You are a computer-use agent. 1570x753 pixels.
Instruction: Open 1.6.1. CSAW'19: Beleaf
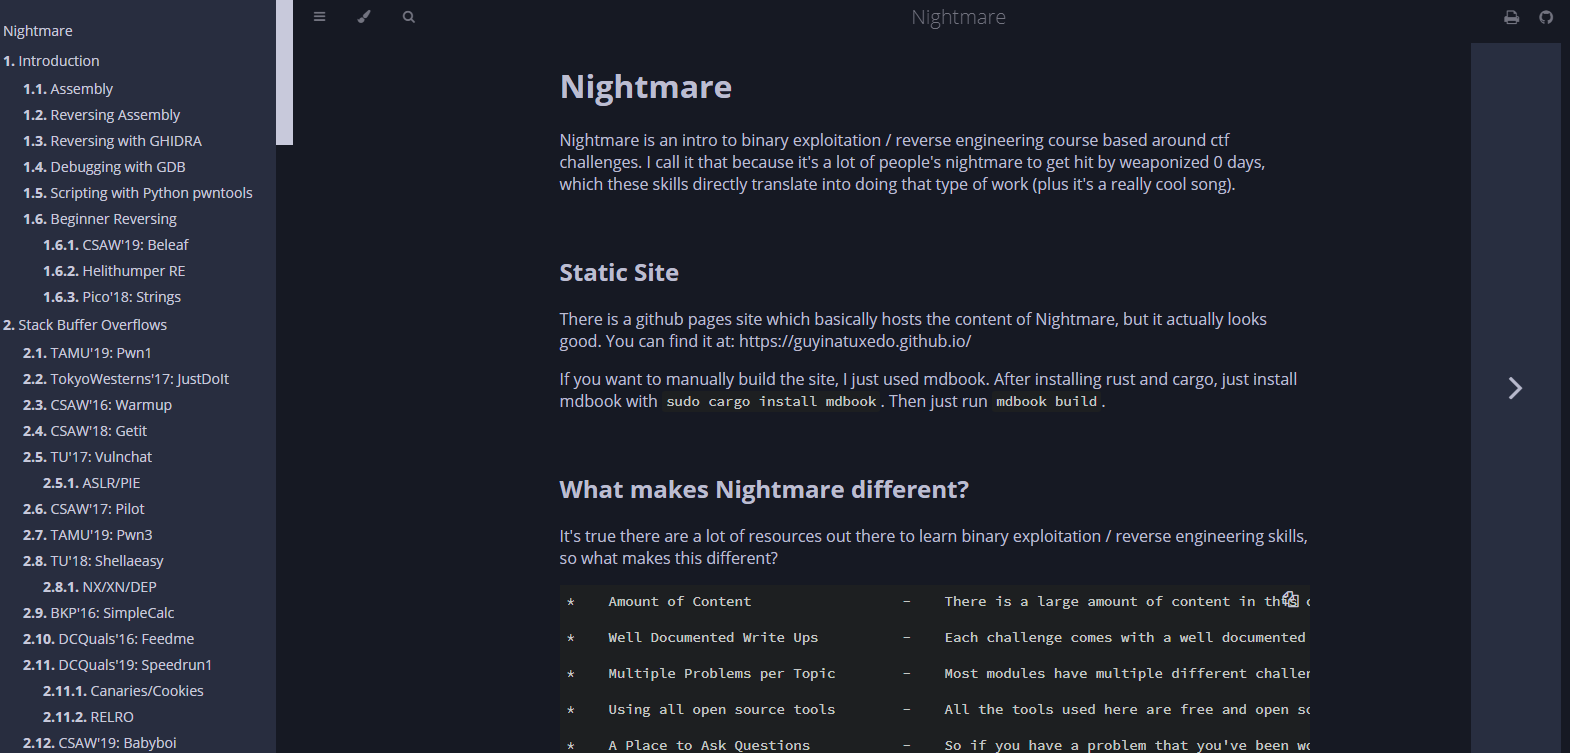[116, 245]
